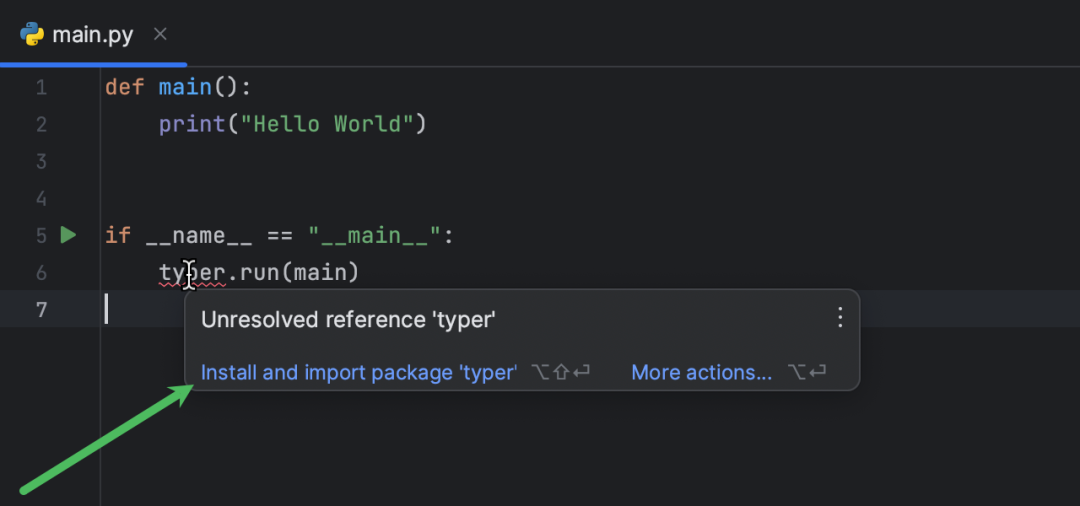Click line number 2 in the gutter
The width and height of the screenshot is (1080, 506).
coord(41,125)
